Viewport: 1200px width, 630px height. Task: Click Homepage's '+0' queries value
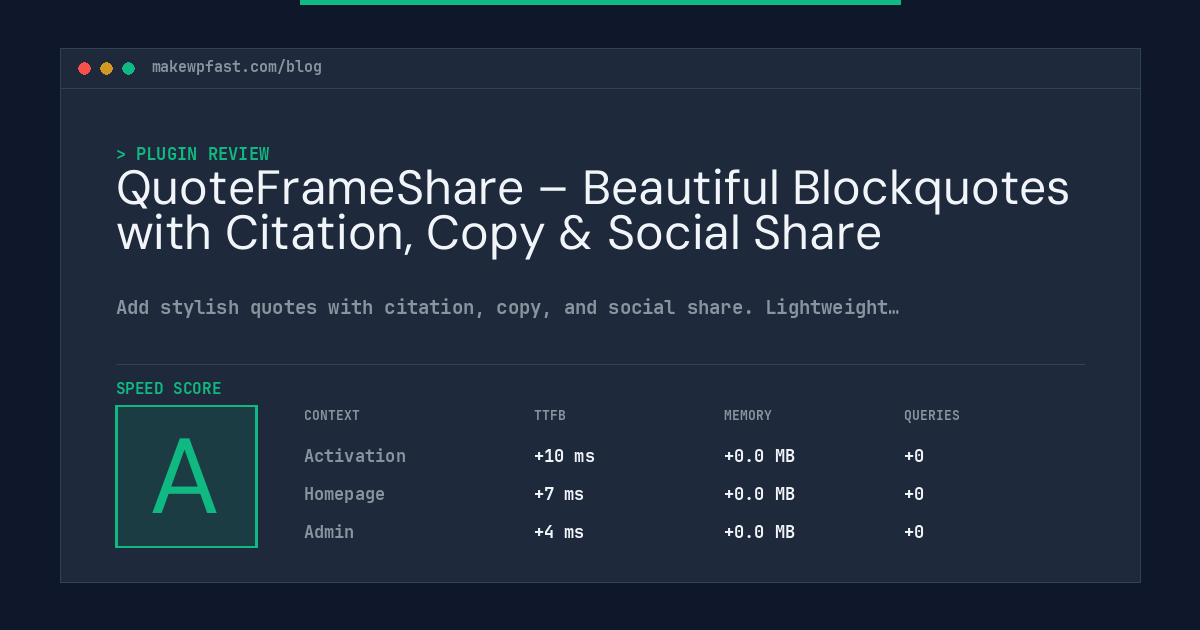914,494
